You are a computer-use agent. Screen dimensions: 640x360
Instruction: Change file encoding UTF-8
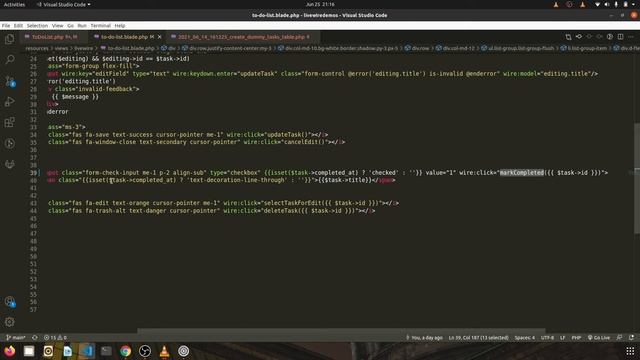547,338
